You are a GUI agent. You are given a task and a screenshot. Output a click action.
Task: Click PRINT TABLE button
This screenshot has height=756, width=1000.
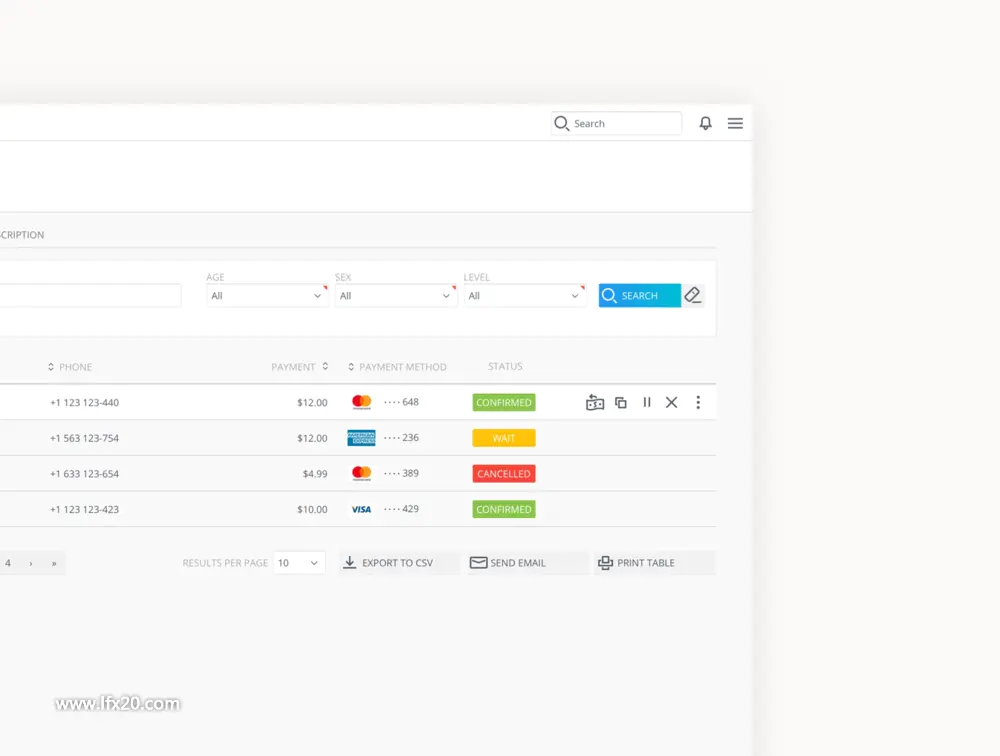(x=654, y=563)
